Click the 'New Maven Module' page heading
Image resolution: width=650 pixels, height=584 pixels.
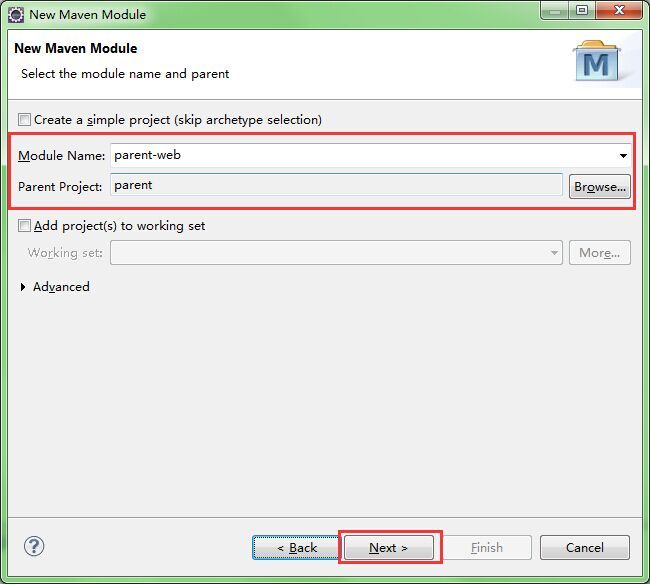point(76,48)
